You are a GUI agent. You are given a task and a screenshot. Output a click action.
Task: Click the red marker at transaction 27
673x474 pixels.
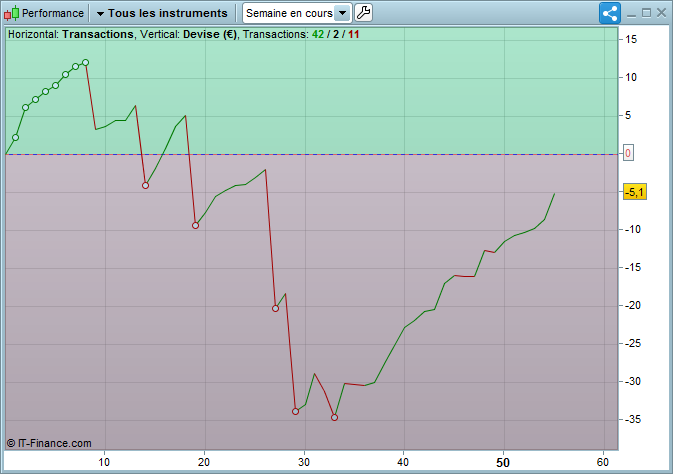click(276, 308)
